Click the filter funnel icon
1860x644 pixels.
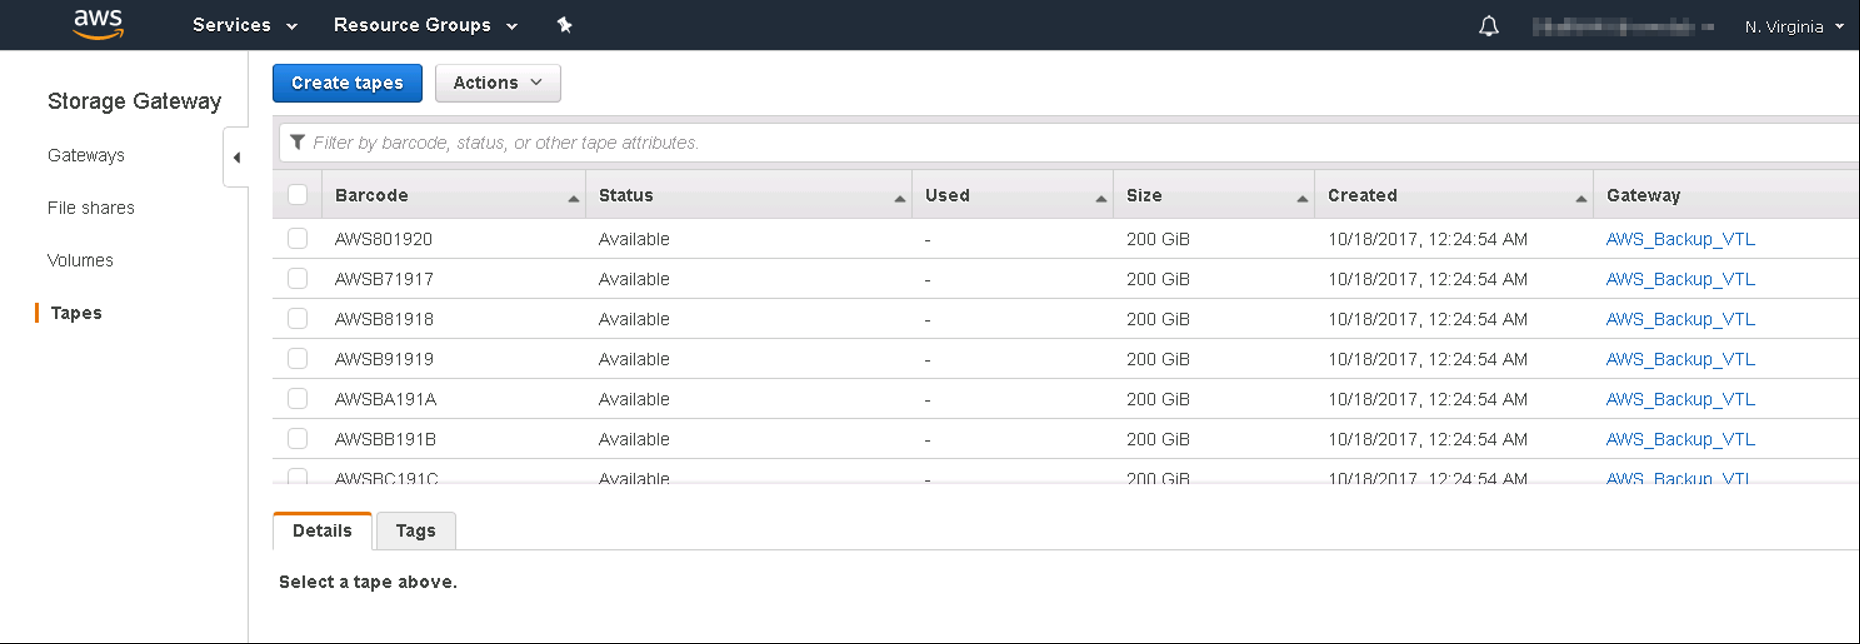pos(297,142)
